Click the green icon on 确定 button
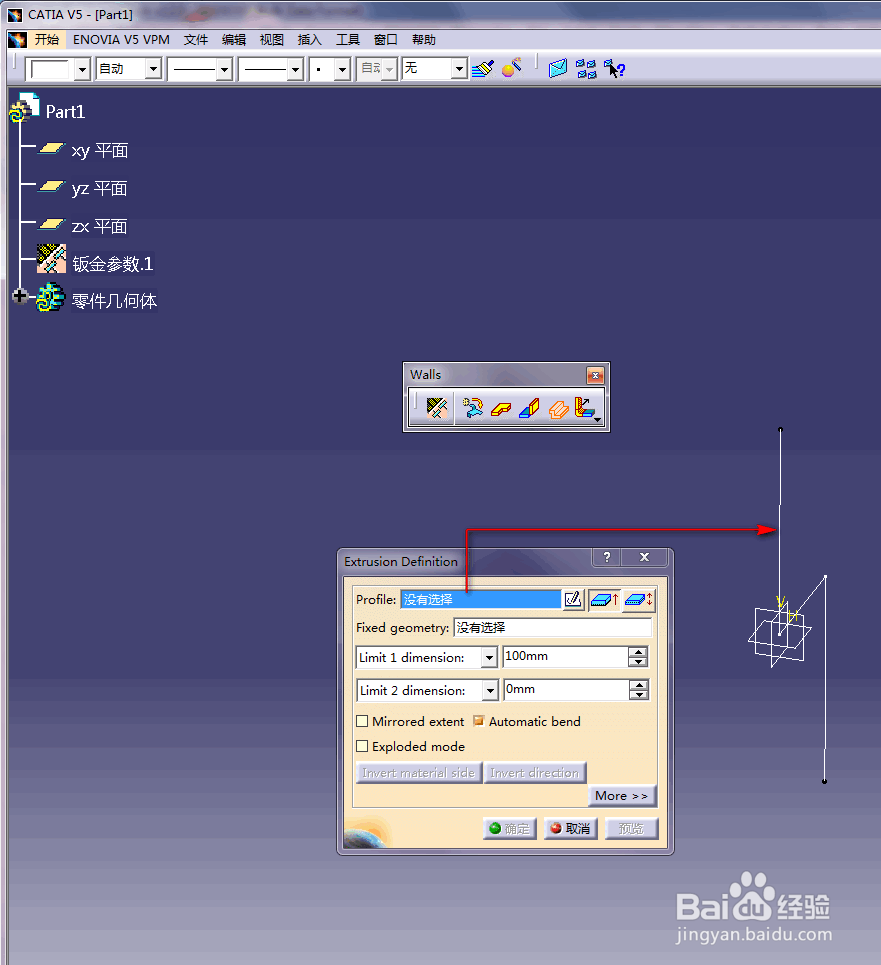The height and width of the screenshot is (965, 881). (495, 828)
